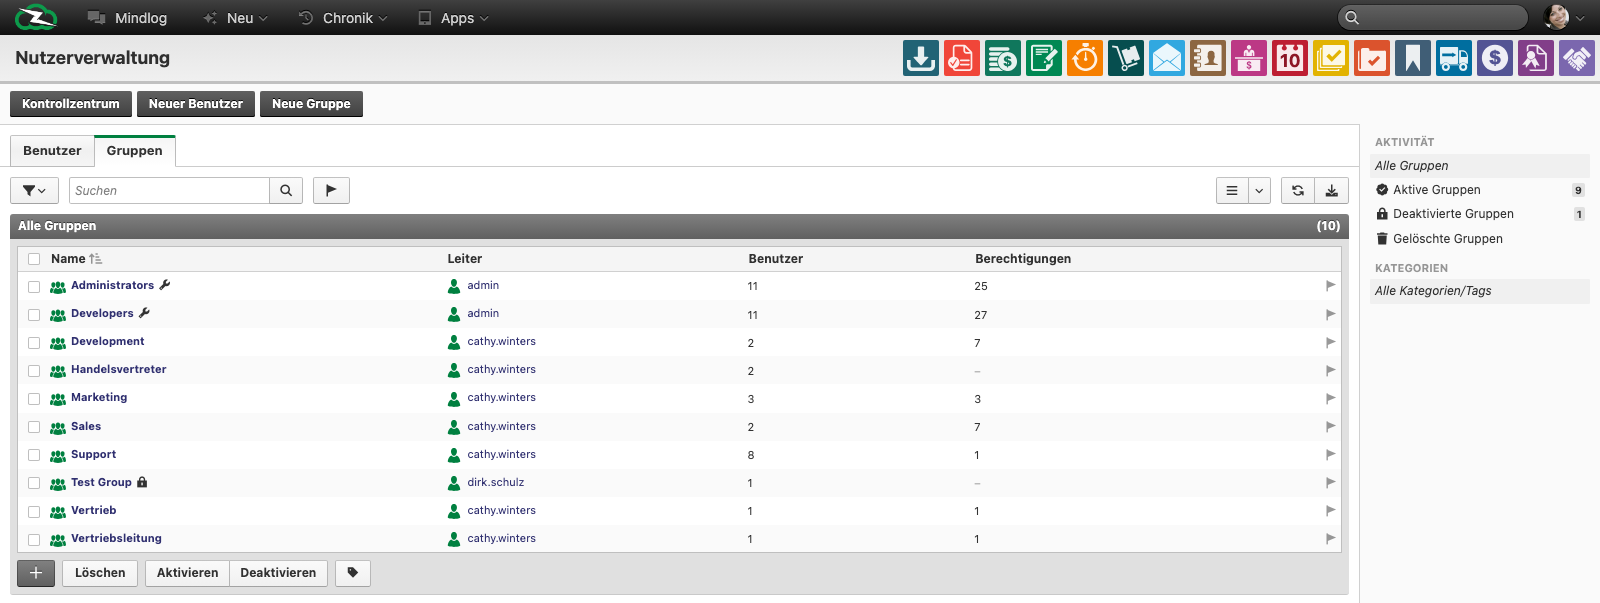Image resolution: width=1600 pixels, height=603 pixels.
Task: Click the flag at end of Administrators row
Action: click(x=1330, y=286)
